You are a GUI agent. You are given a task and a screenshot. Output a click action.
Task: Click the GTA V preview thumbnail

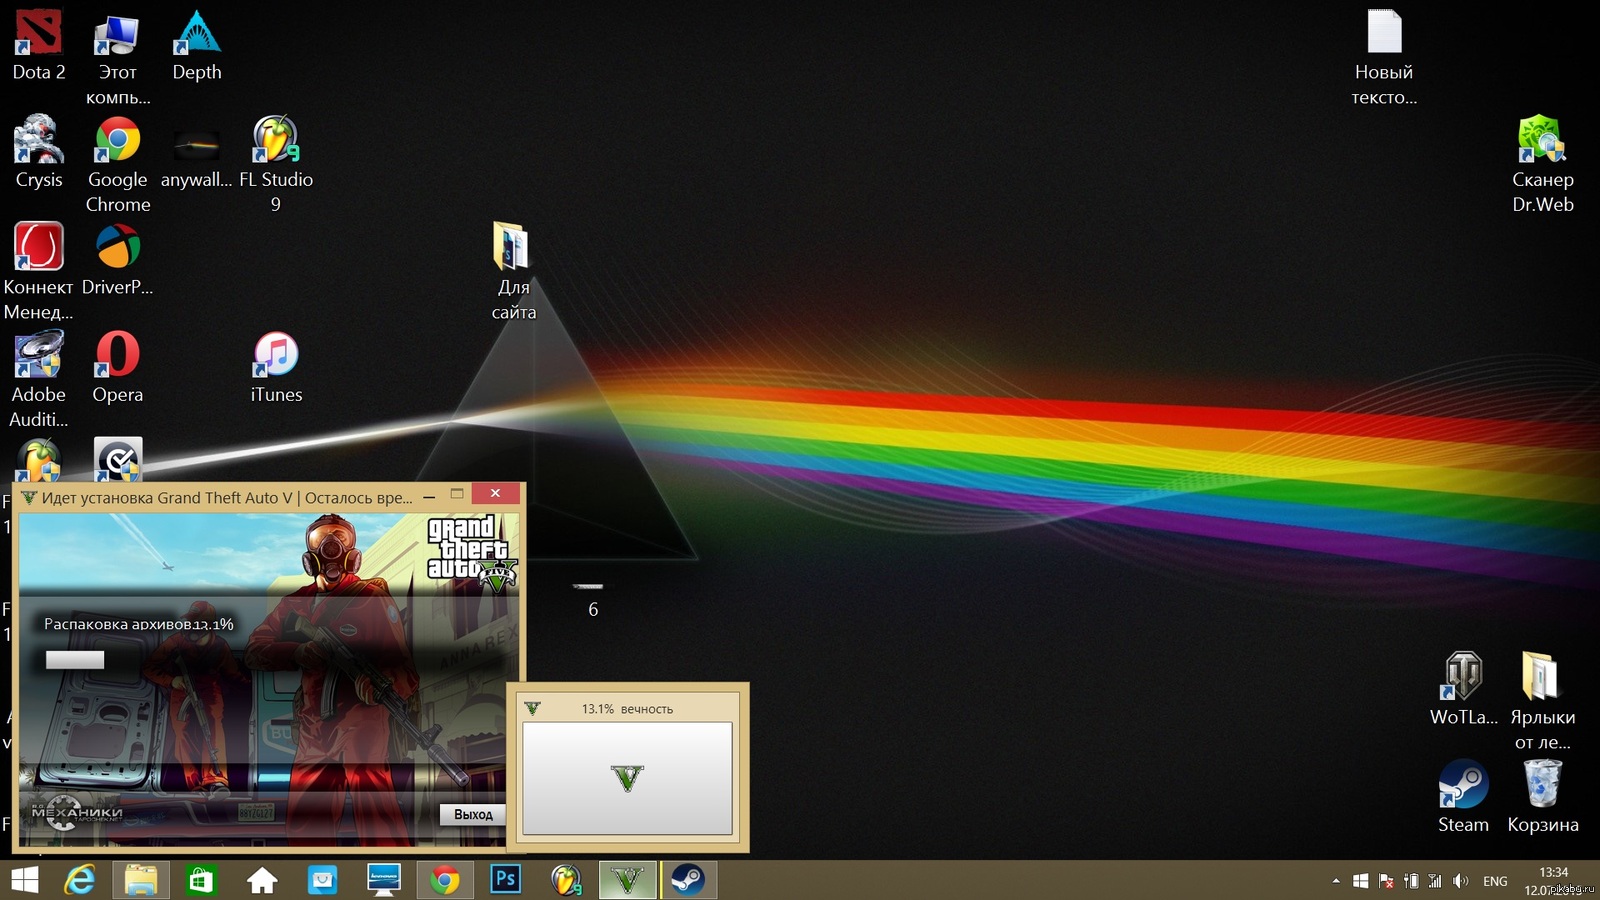point(628,778)
